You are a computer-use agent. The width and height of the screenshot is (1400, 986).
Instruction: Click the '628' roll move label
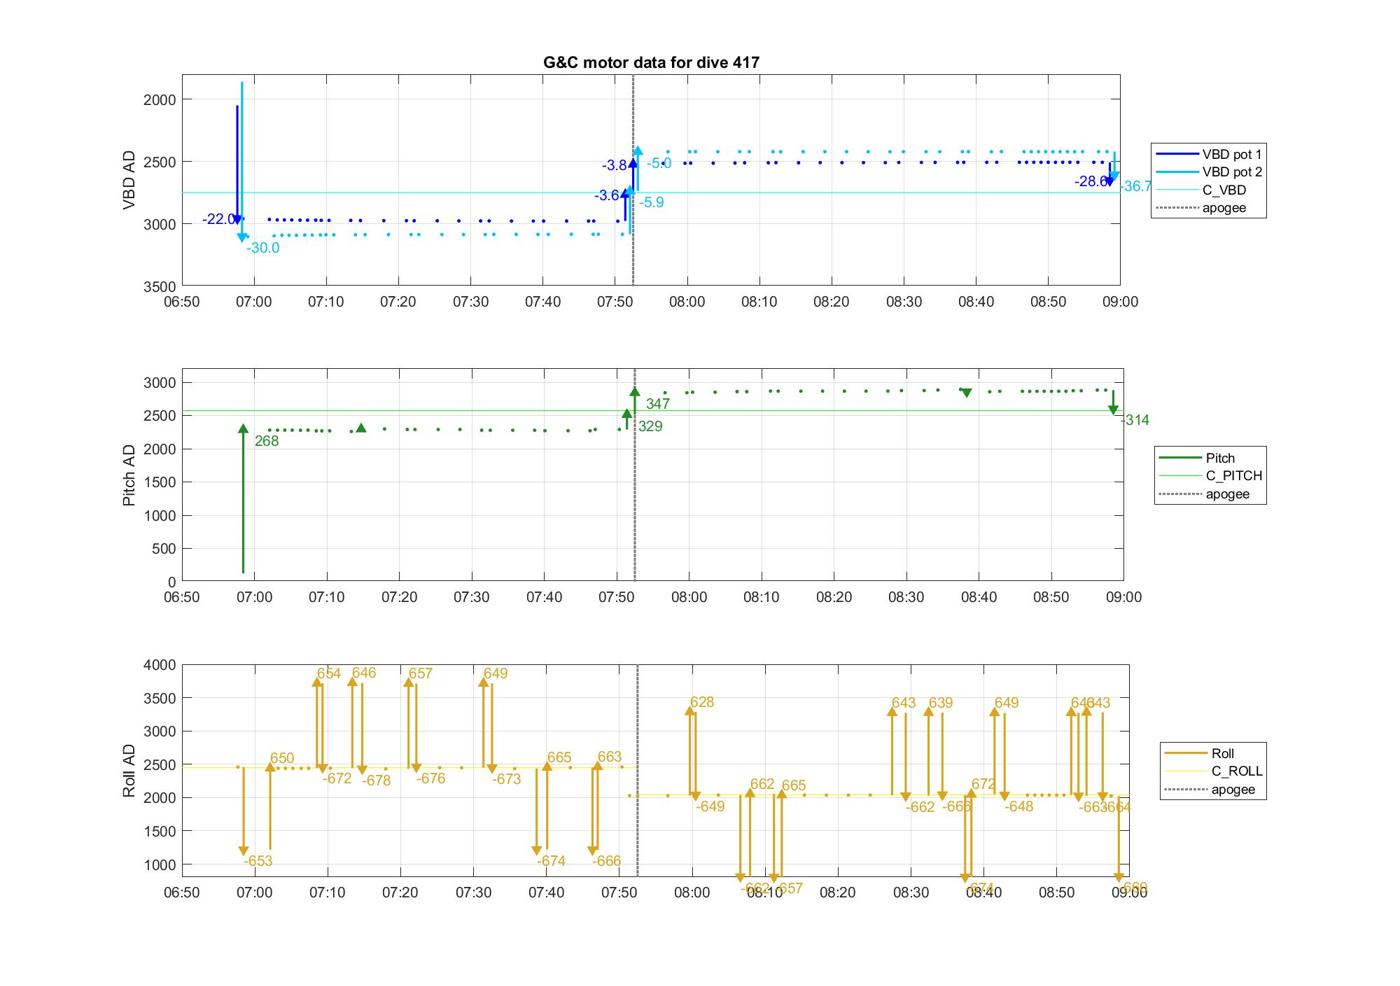click(702, 702)
